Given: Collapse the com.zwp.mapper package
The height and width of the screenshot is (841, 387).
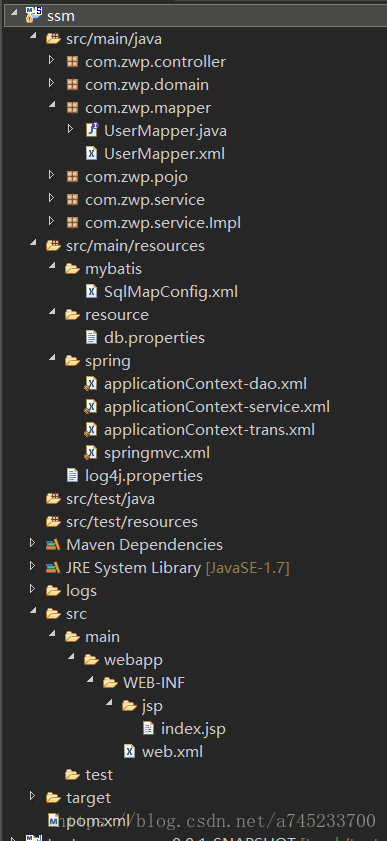Looking at the screenshot, I should 53,106.
